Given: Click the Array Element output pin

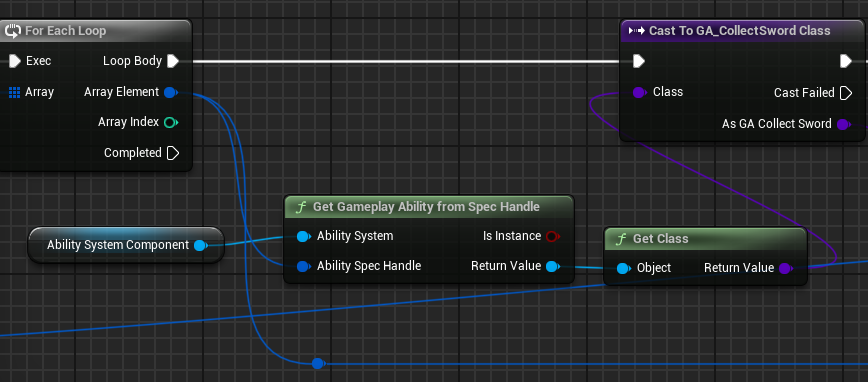Looking at the screenshot, I should [x=171, y=92].
